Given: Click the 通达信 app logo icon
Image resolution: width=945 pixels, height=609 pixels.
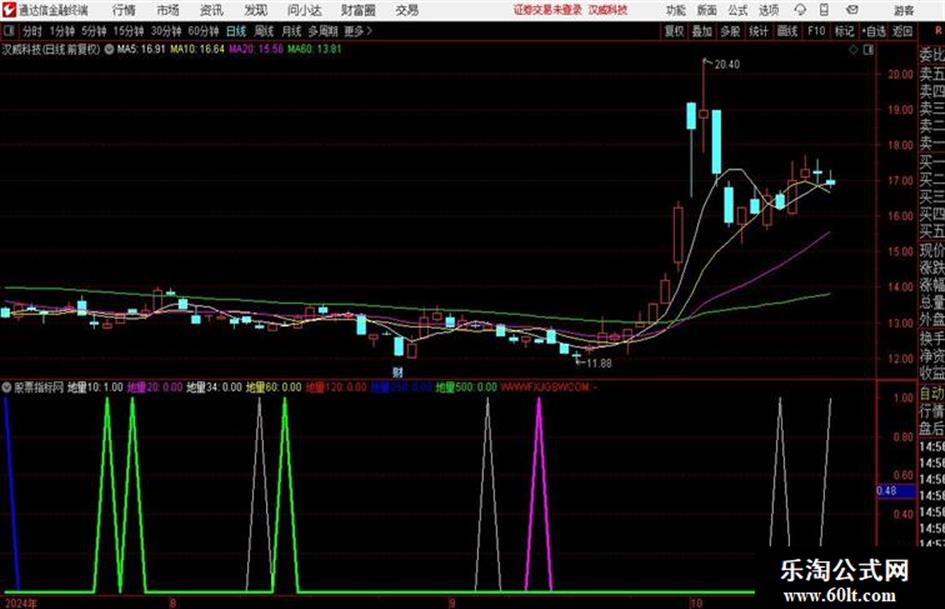Looking at the screenshot, I should point(9,10).
